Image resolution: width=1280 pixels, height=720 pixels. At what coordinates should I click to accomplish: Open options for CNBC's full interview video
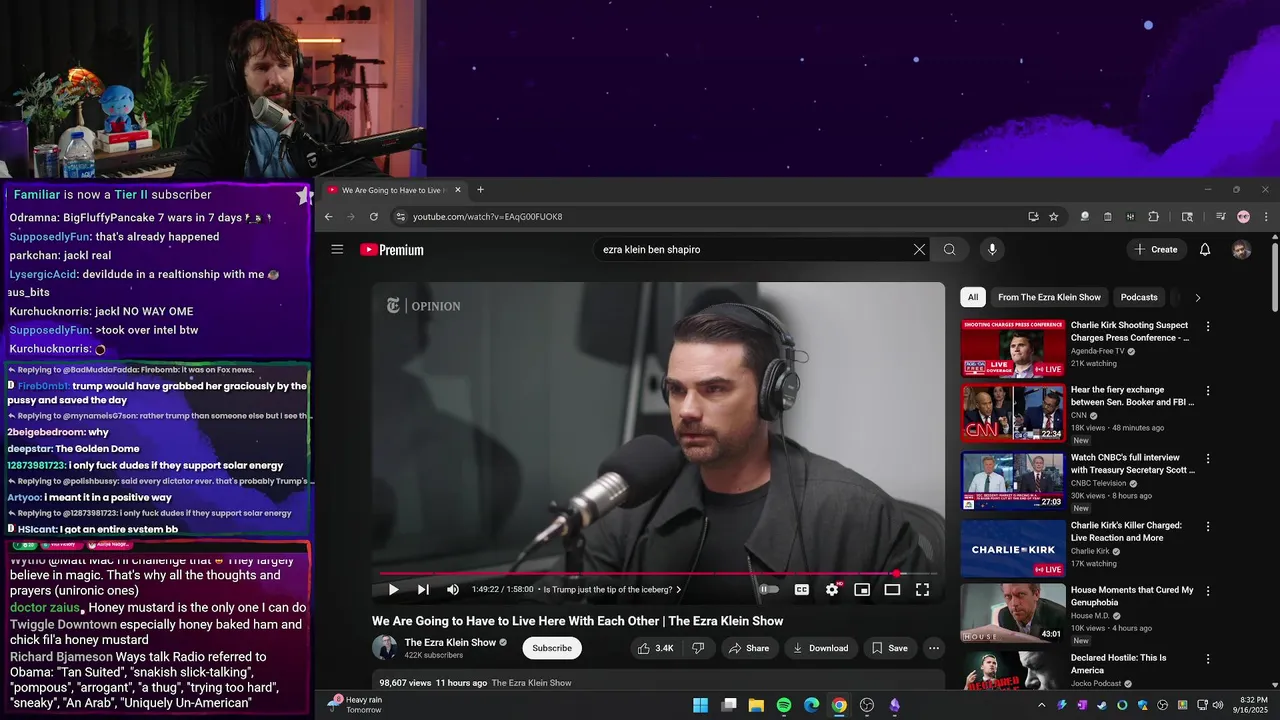[1208, 459]
